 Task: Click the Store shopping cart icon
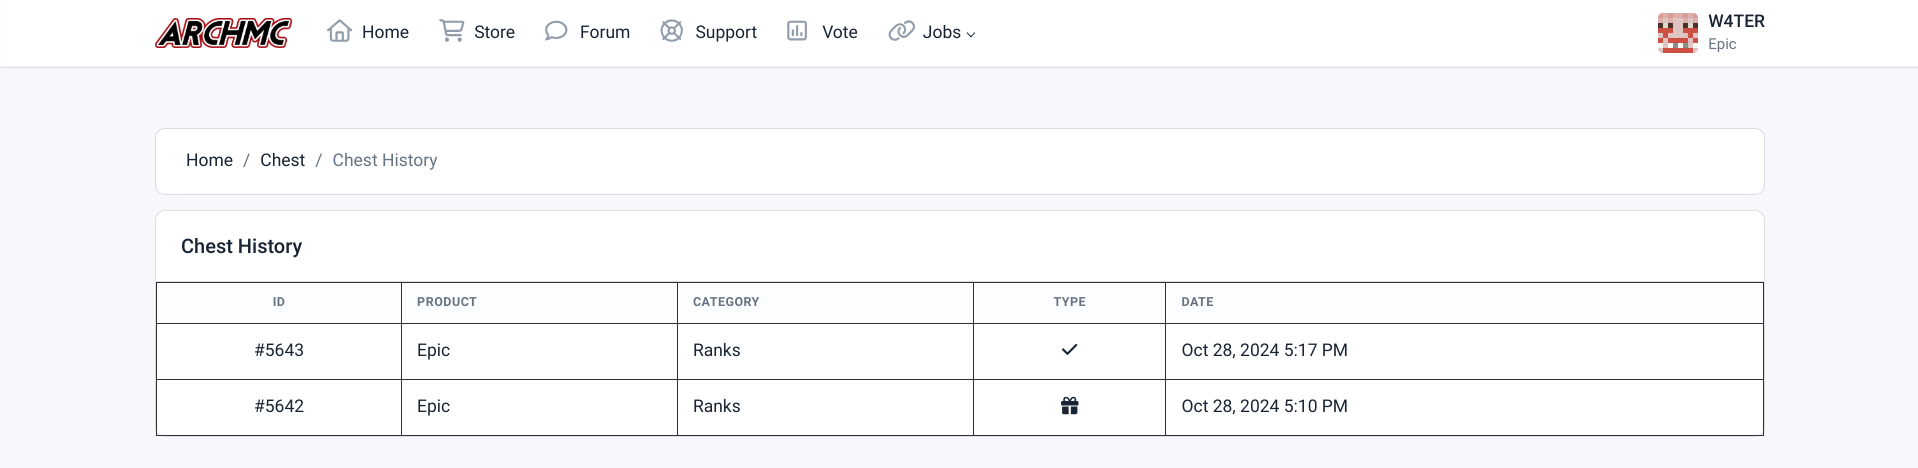pos(452,31)
